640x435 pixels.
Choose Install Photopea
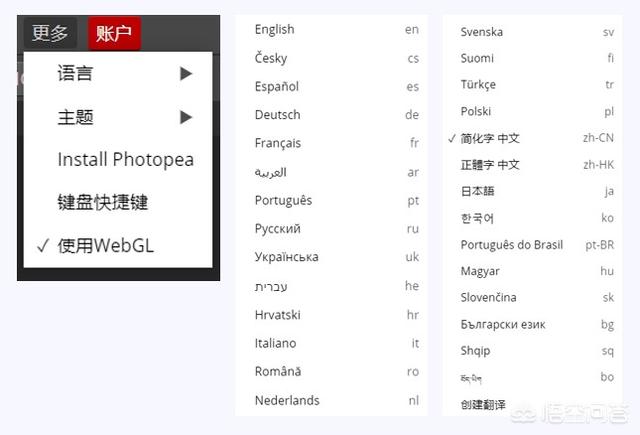pyautogui.click(x=118, y=160)
